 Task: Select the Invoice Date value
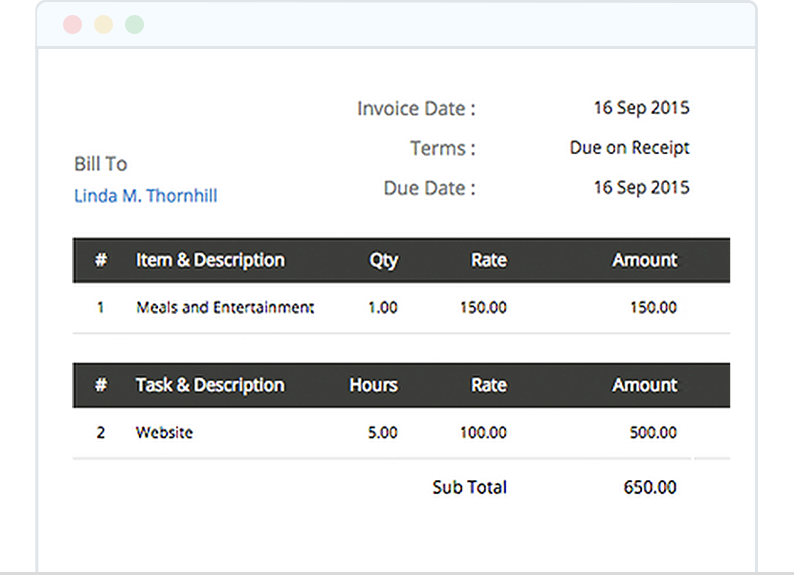[641, 108]
